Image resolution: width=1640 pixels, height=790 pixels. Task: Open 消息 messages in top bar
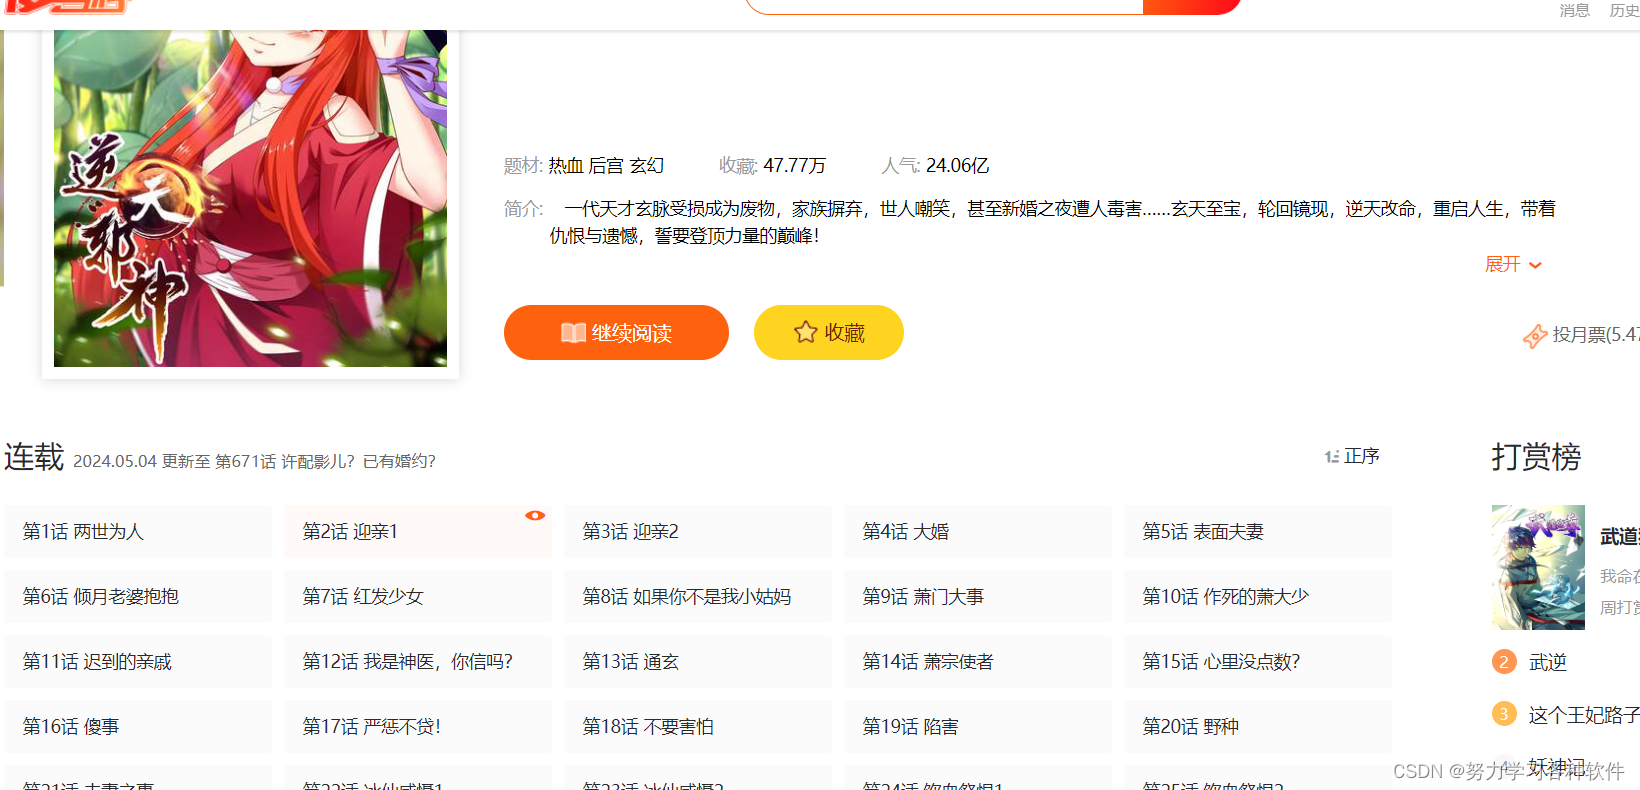pyautogui.click(x=1574, y=10)
